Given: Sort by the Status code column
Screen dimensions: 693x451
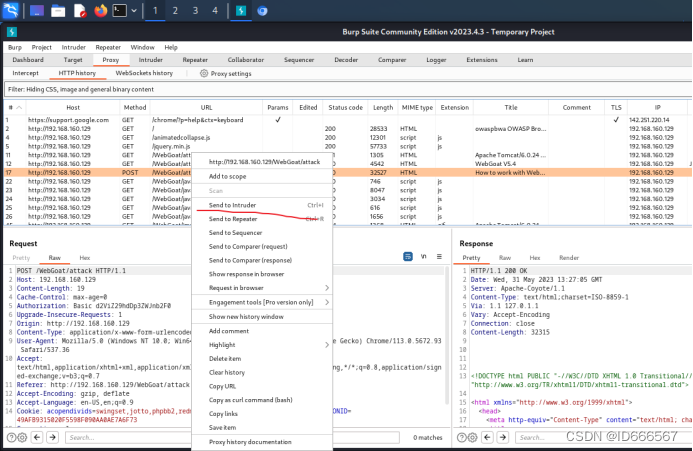Looking at the screenshot, I should pos(345,107).
